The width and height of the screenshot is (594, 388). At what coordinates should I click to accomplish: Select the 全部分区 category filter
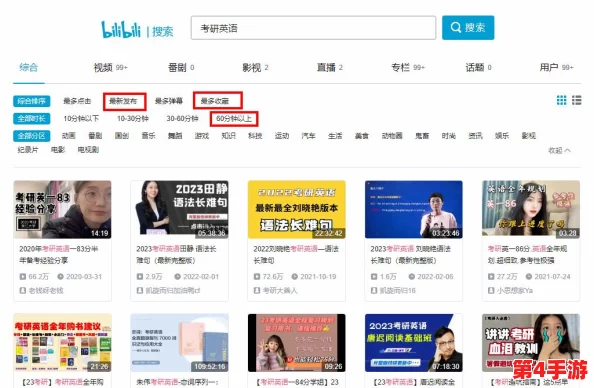click(x=31, y=136)
